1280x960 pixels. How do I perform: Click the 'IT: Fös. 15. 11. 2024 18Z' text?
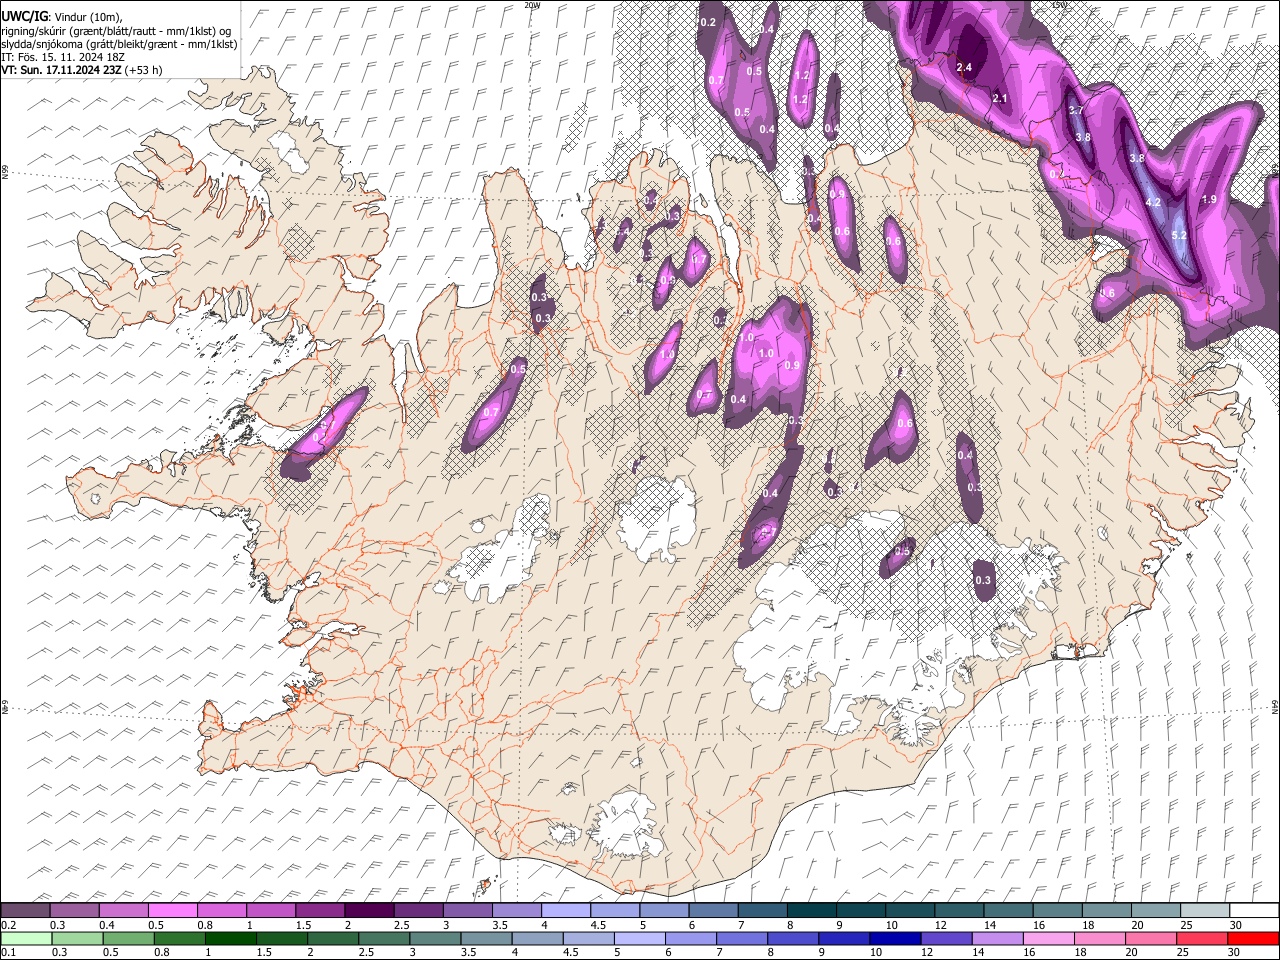63,57
